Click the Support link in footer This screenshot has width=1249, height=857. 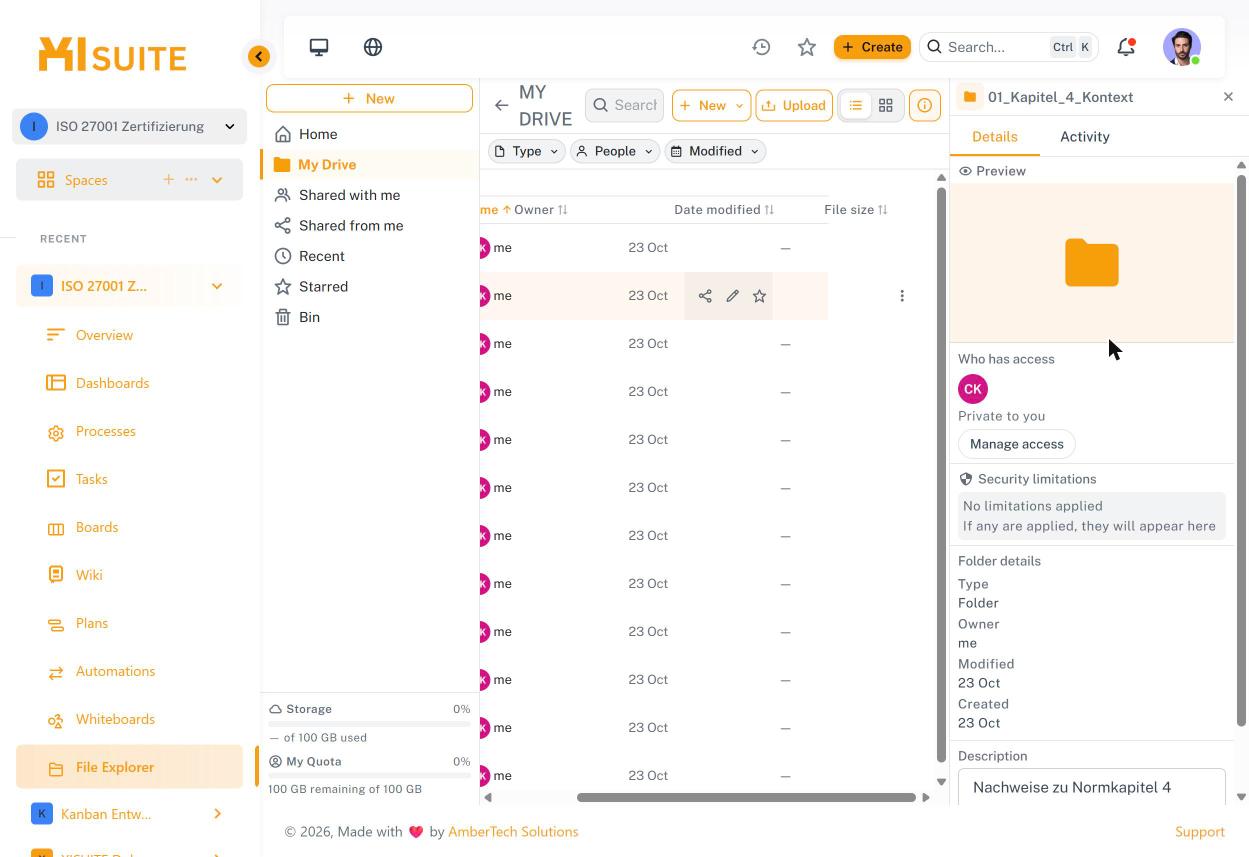[1200, 832]
